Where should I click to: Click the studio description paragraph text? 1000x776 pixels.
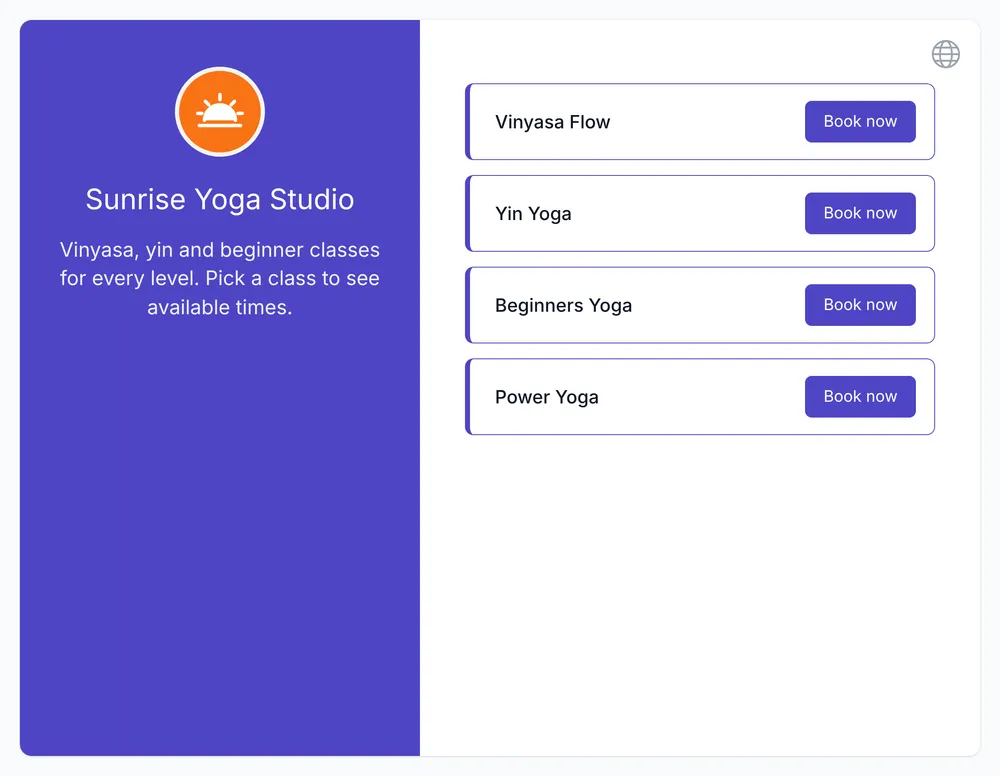tap(220, 279)
